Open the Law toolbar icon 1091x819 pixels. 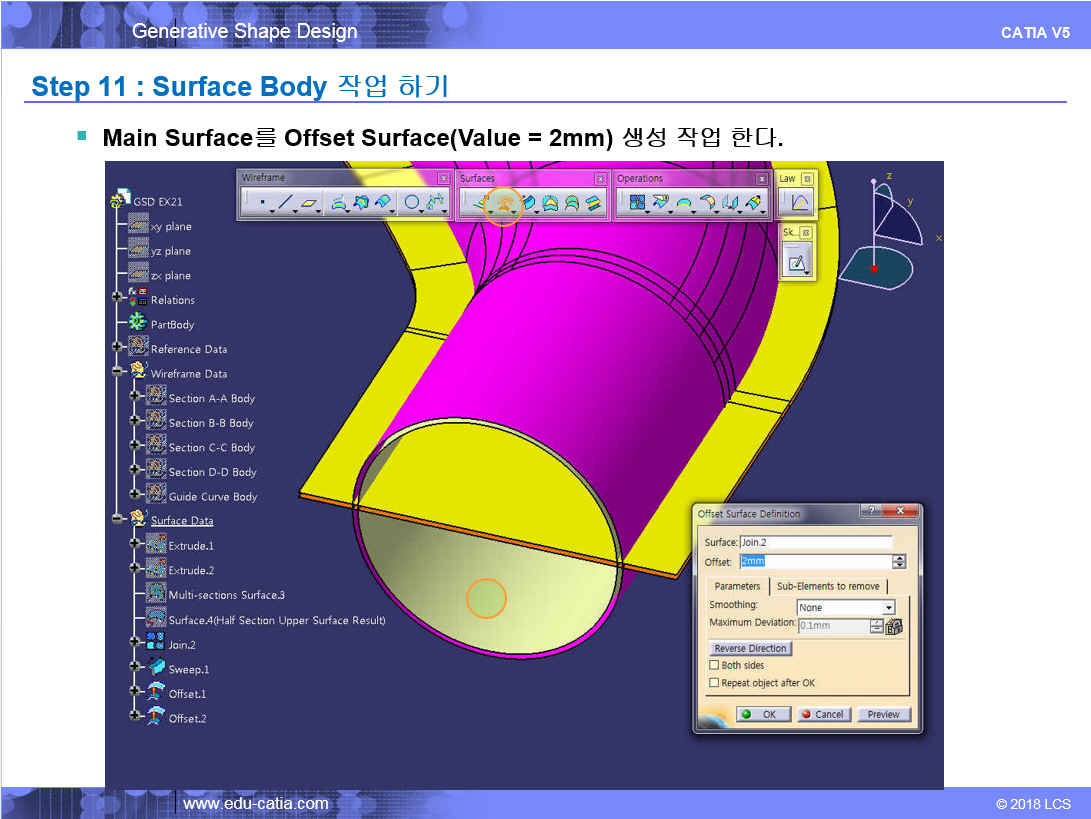coord(799,203)
